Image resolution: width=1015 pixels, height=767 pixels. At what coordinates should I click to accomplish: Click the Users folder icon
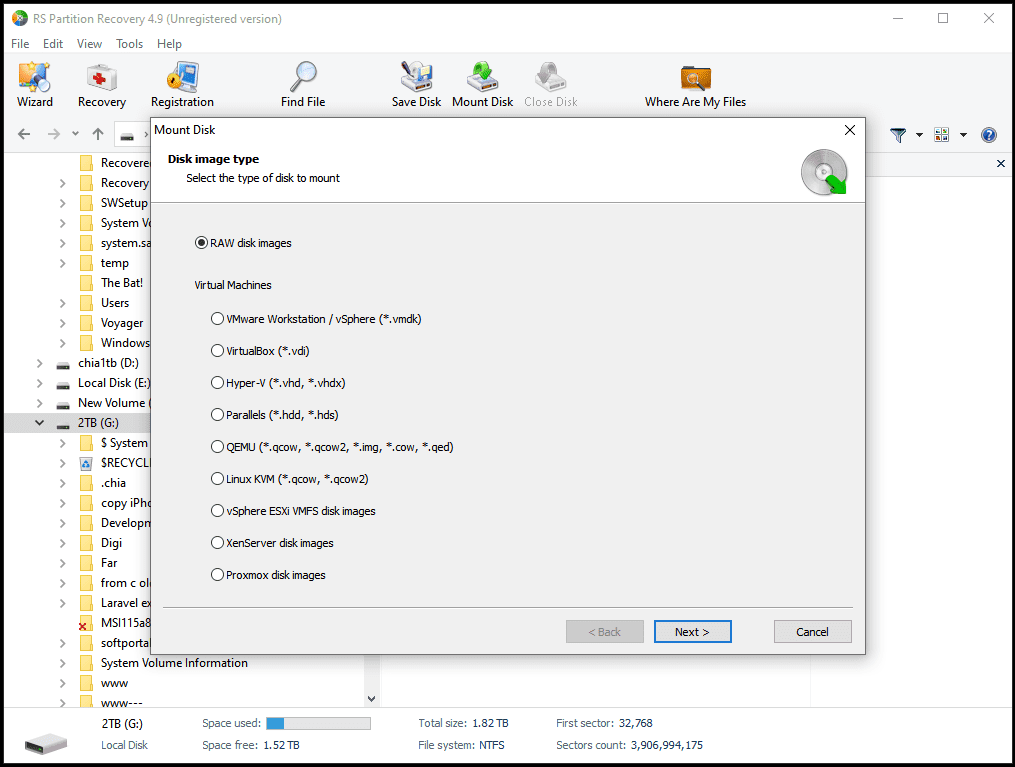85,303
